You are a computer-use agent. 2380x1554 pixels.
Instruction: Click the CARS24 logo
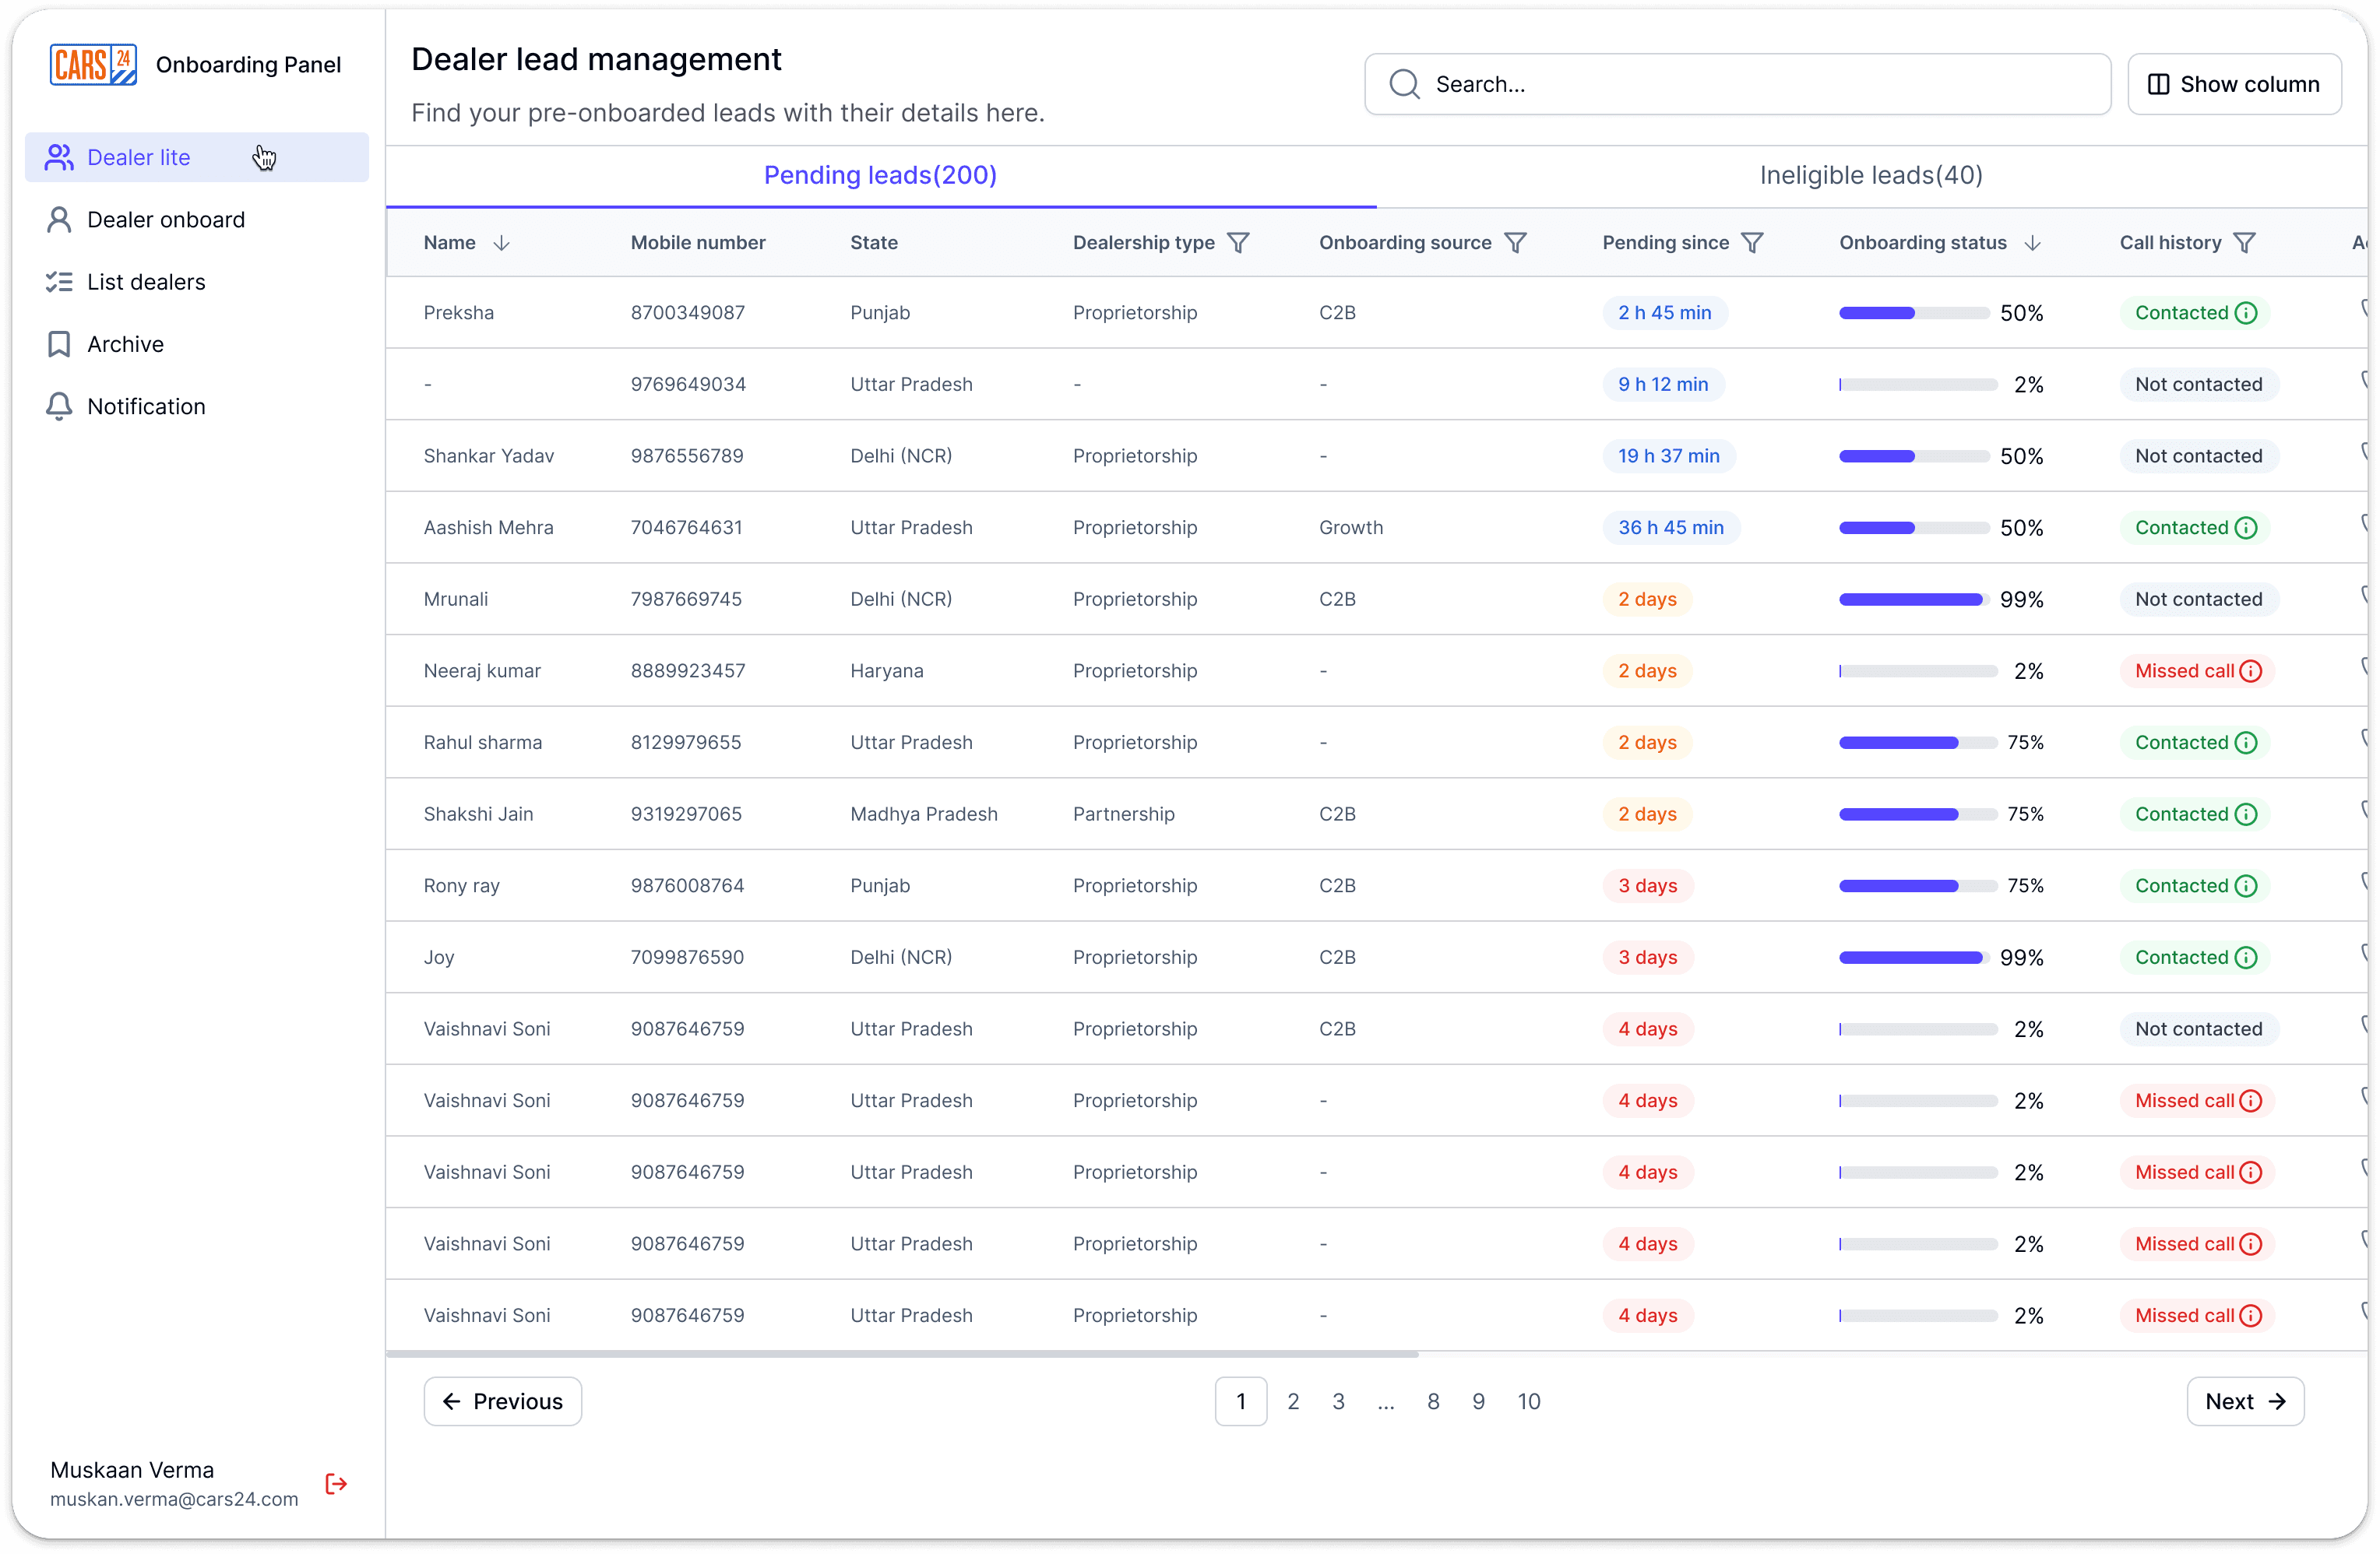tap(93, 65)
